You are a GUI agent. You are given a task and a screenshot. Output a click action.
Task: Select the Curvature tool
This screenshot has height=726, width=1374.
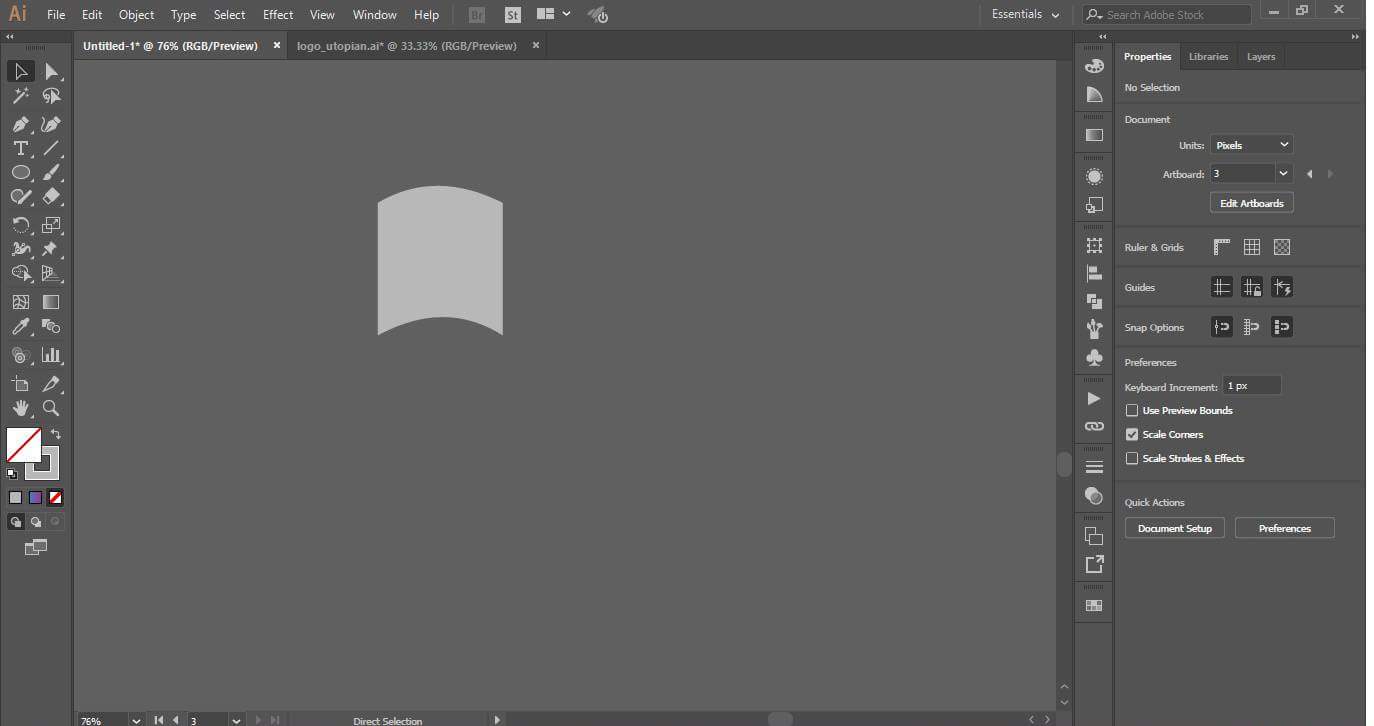tap(51, 124)
